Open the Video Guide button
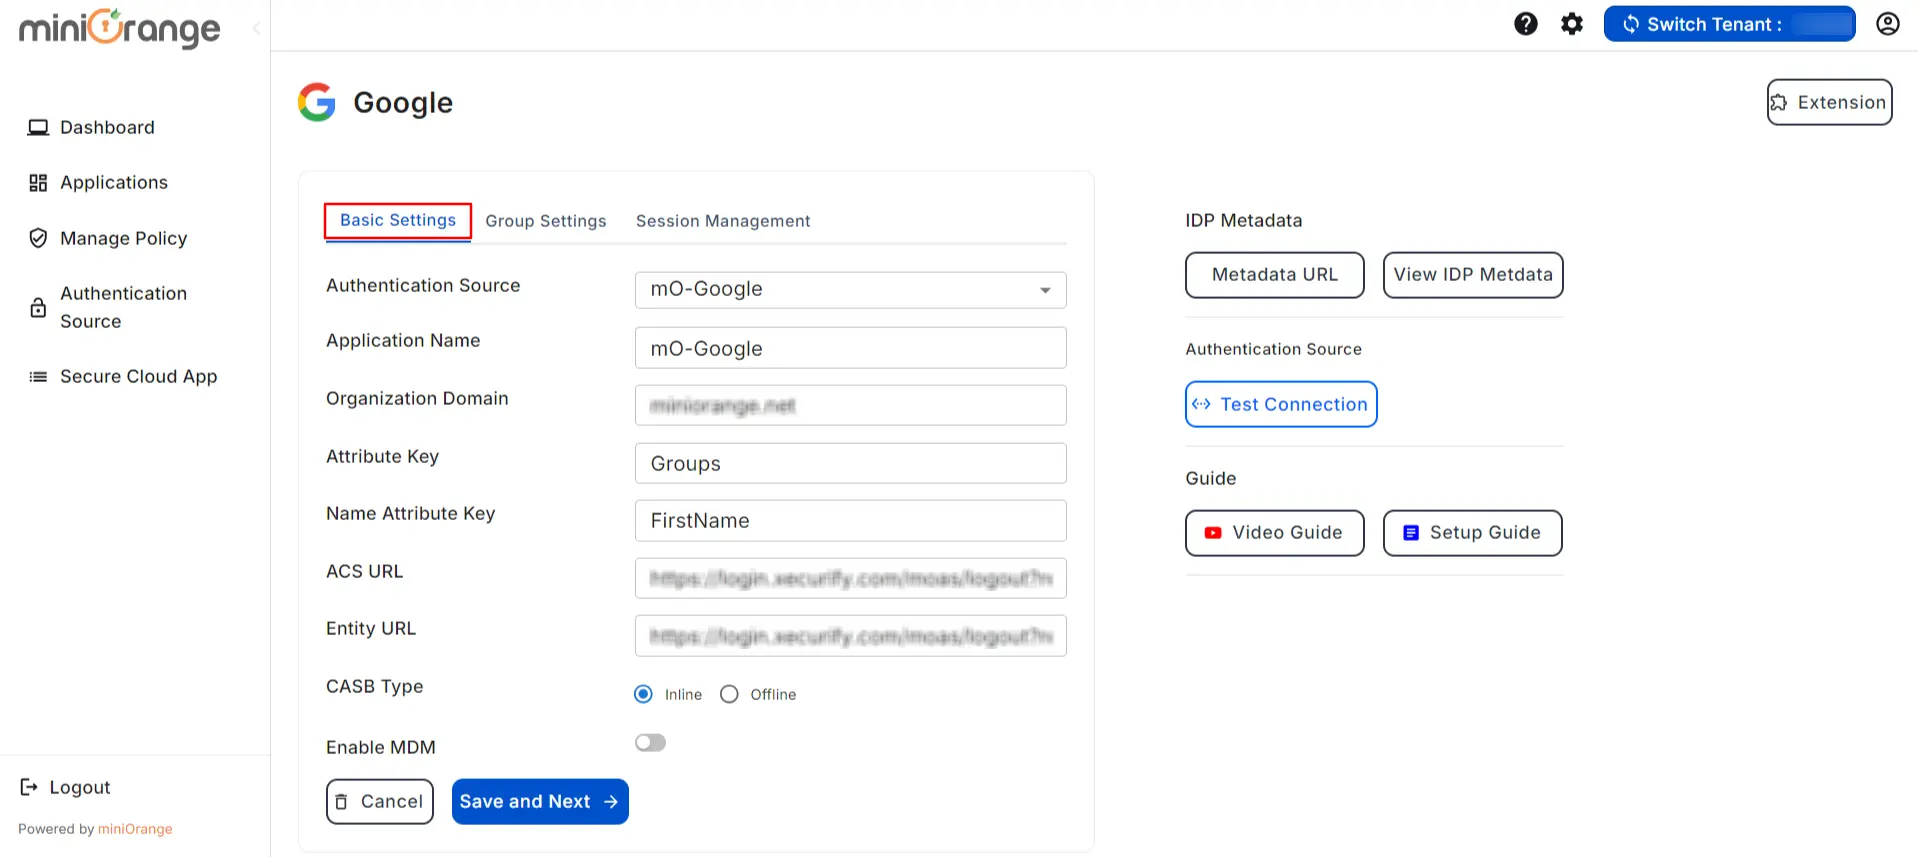The height and width of the screenshot is (857, 1918). pyautogui.click(x=1275, y=533)
